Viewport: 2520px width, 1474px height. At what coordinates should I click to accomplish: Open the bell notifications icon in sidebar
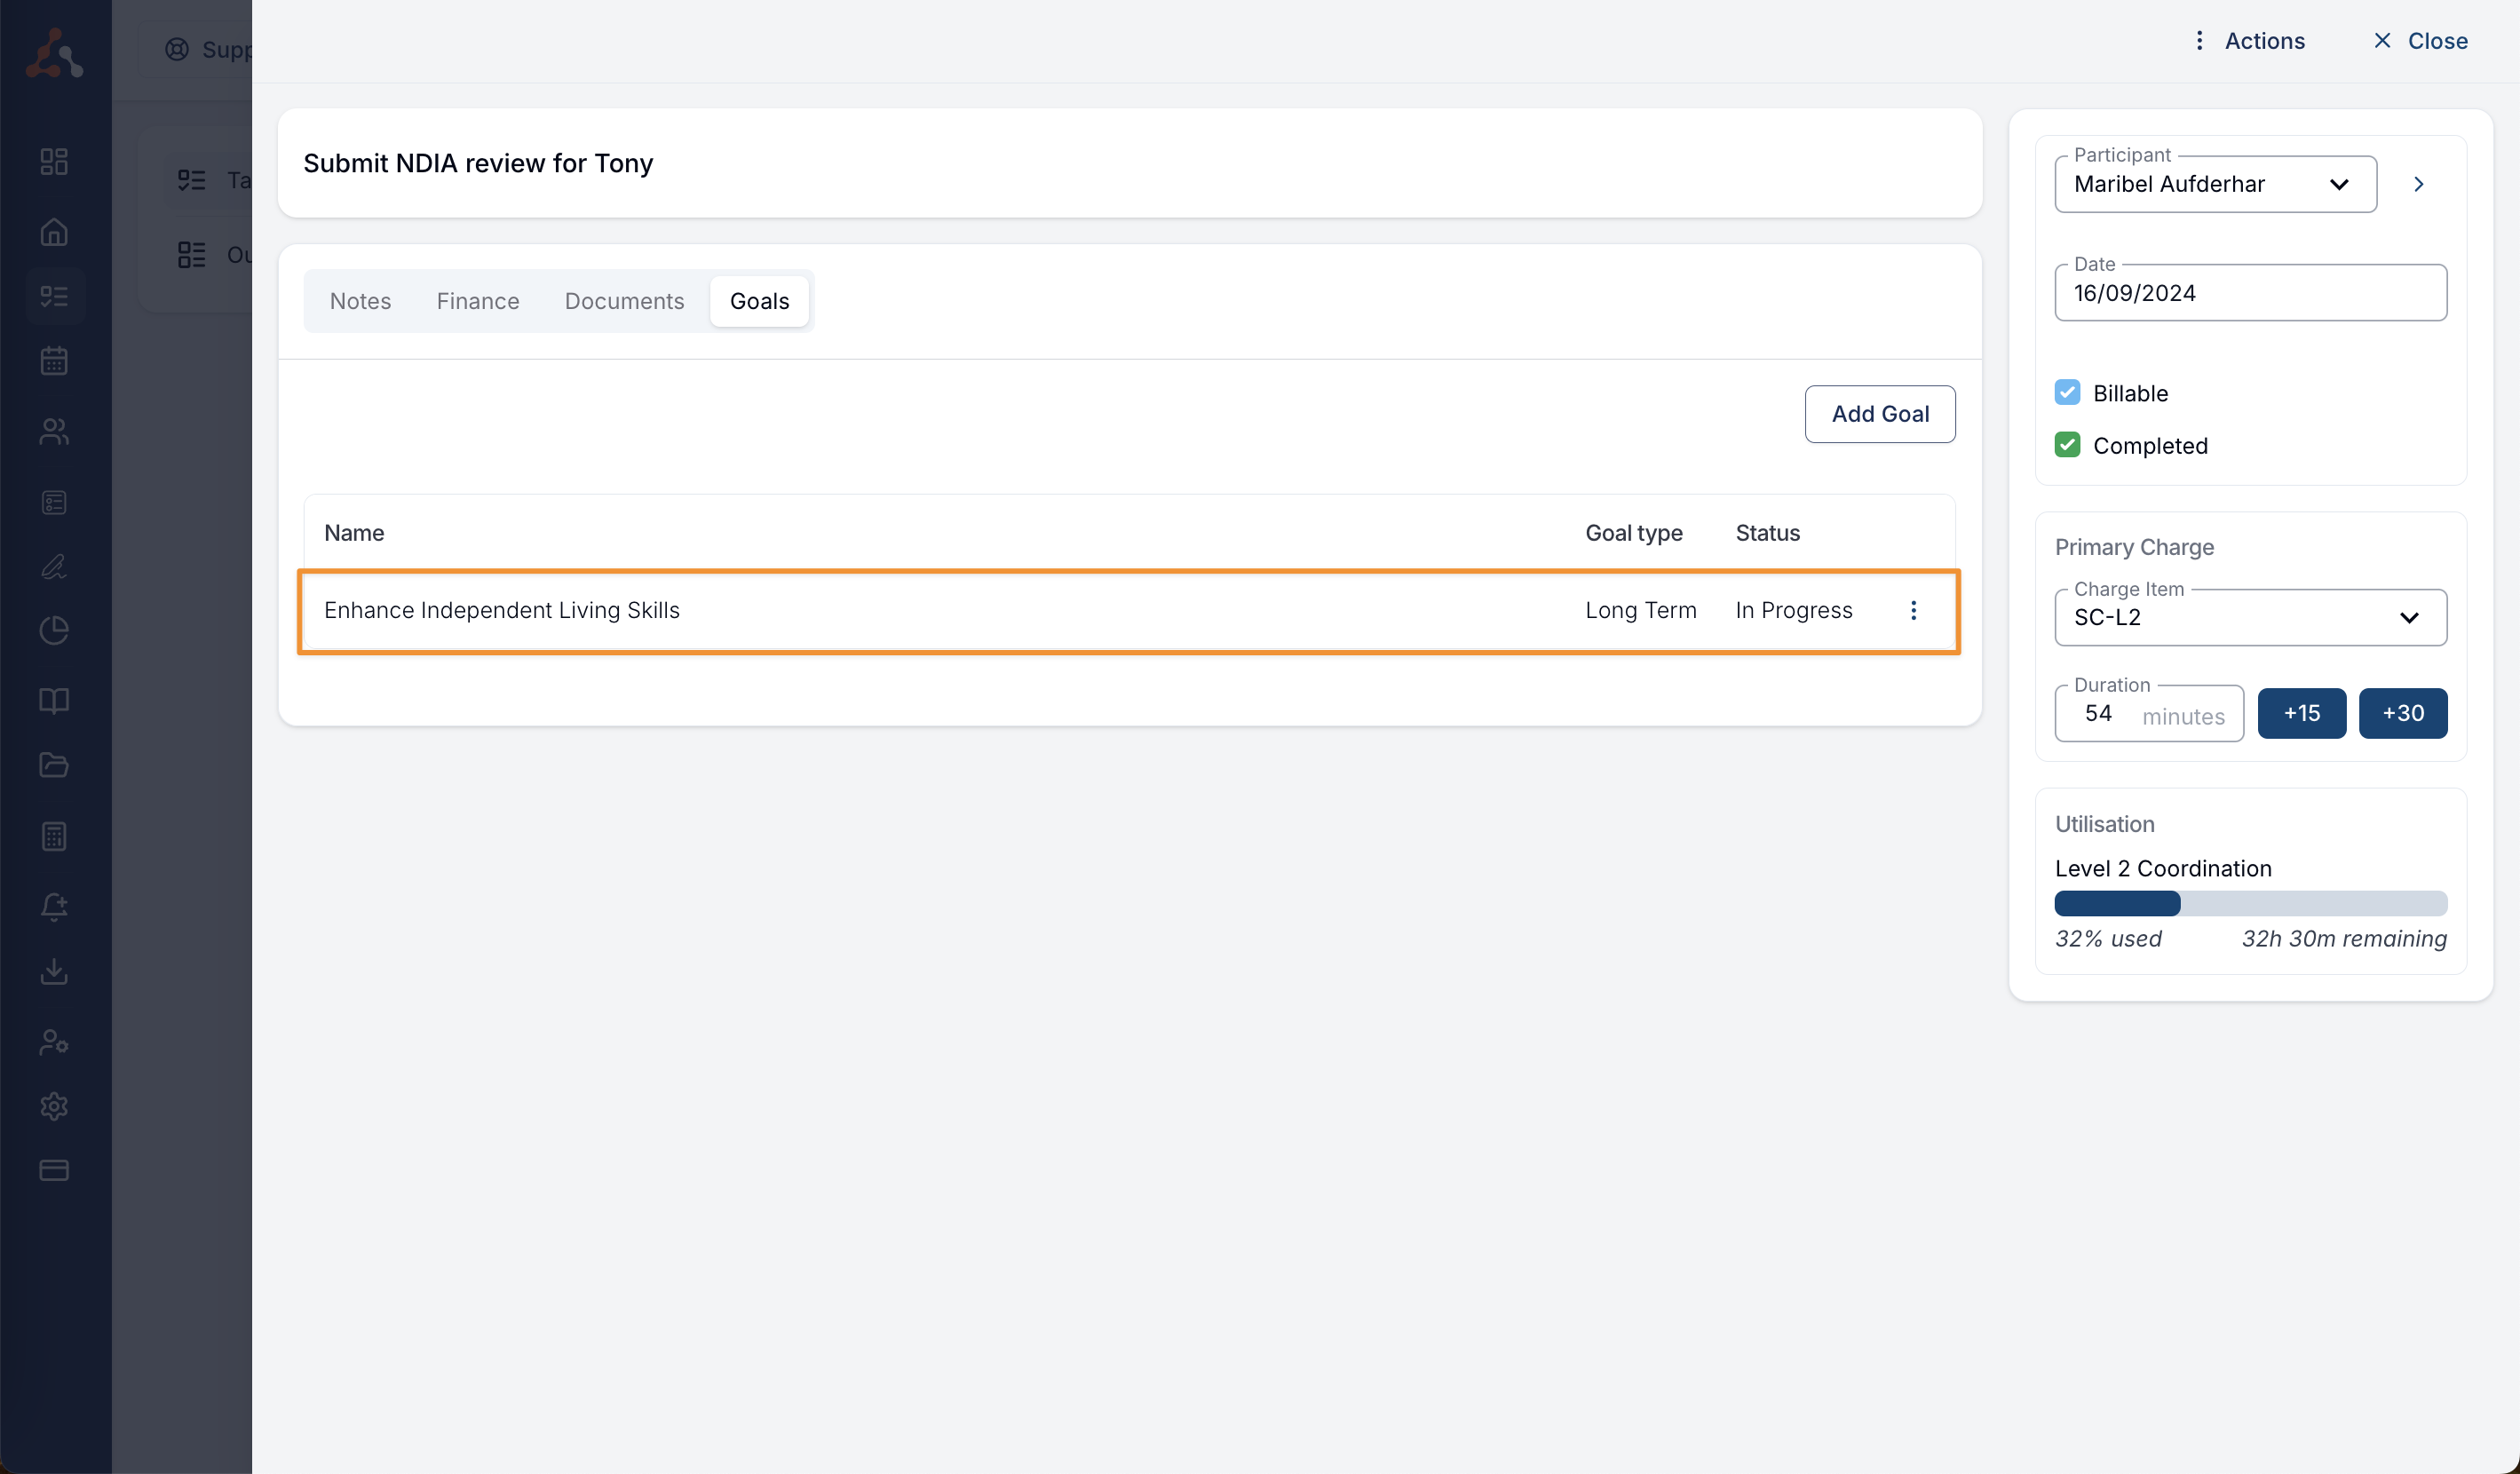tap(54, 906)
